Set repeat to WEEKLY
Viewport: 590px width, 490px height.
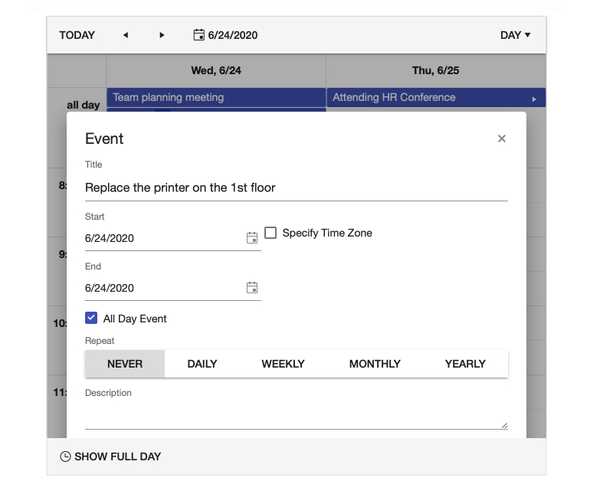(x=283, y=364)
